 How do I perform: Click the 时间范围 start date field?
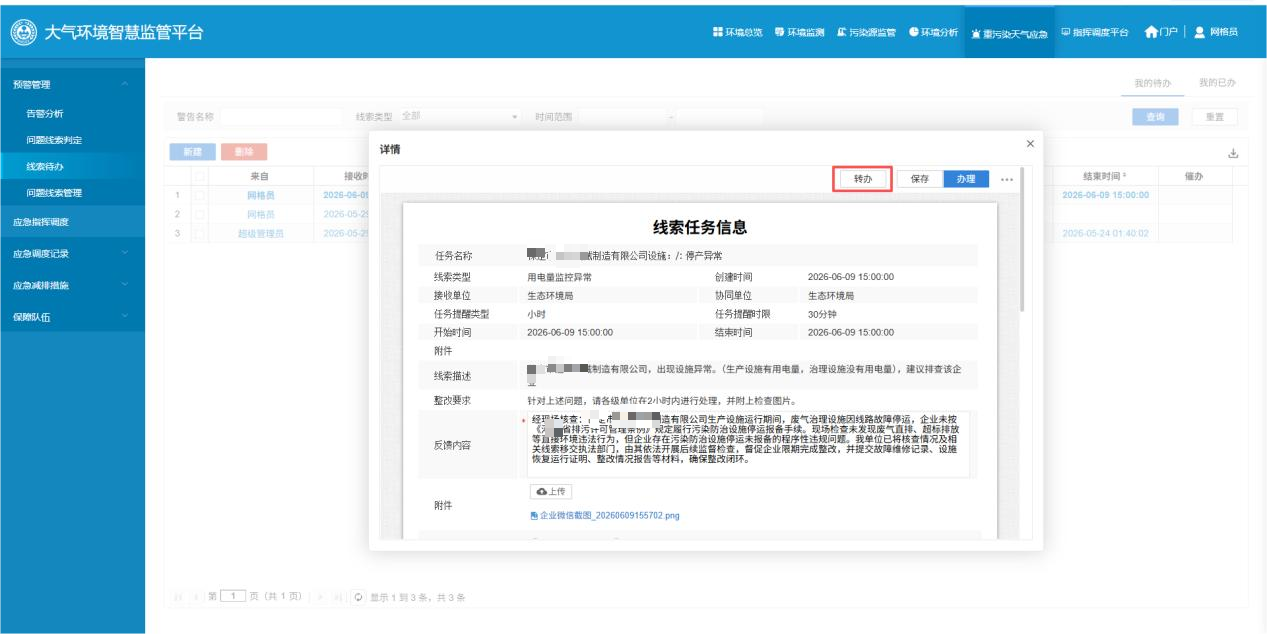click(x=621, y=117)
